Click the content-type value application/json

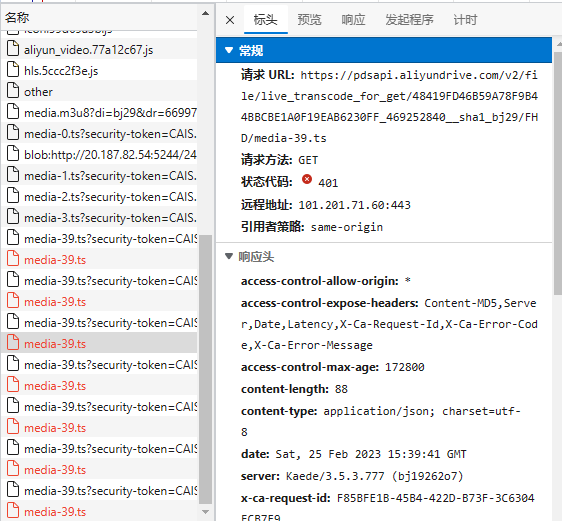click(x=381, y=421)
